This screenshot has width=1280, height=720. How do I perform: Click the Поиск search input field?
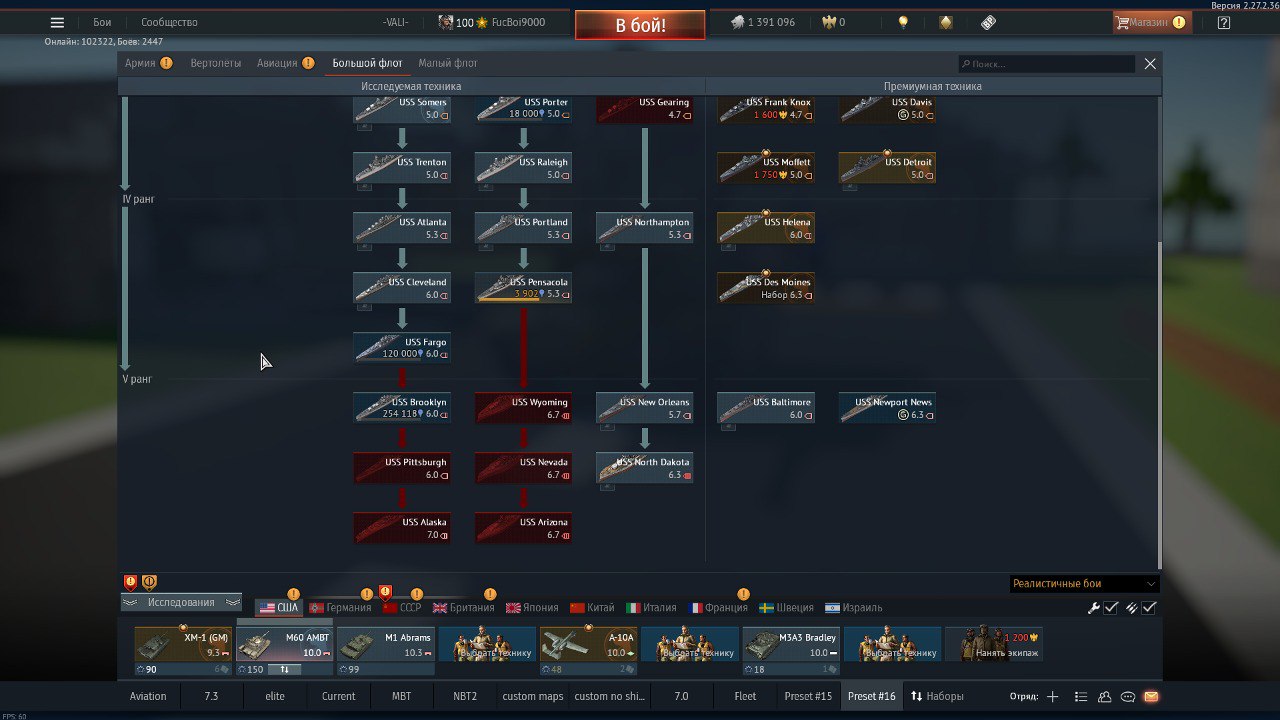click(1047, 64)
